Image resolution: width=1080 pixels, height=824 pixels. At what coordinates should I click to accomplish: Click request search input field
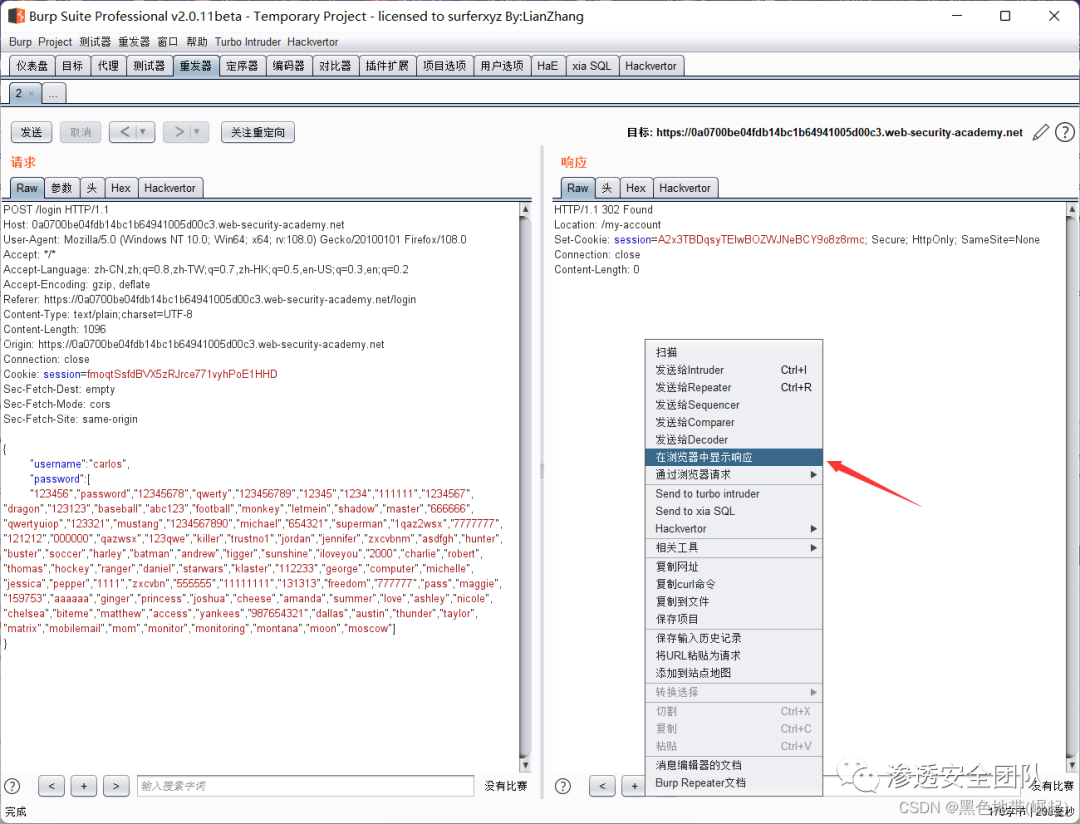coord(305,786)
